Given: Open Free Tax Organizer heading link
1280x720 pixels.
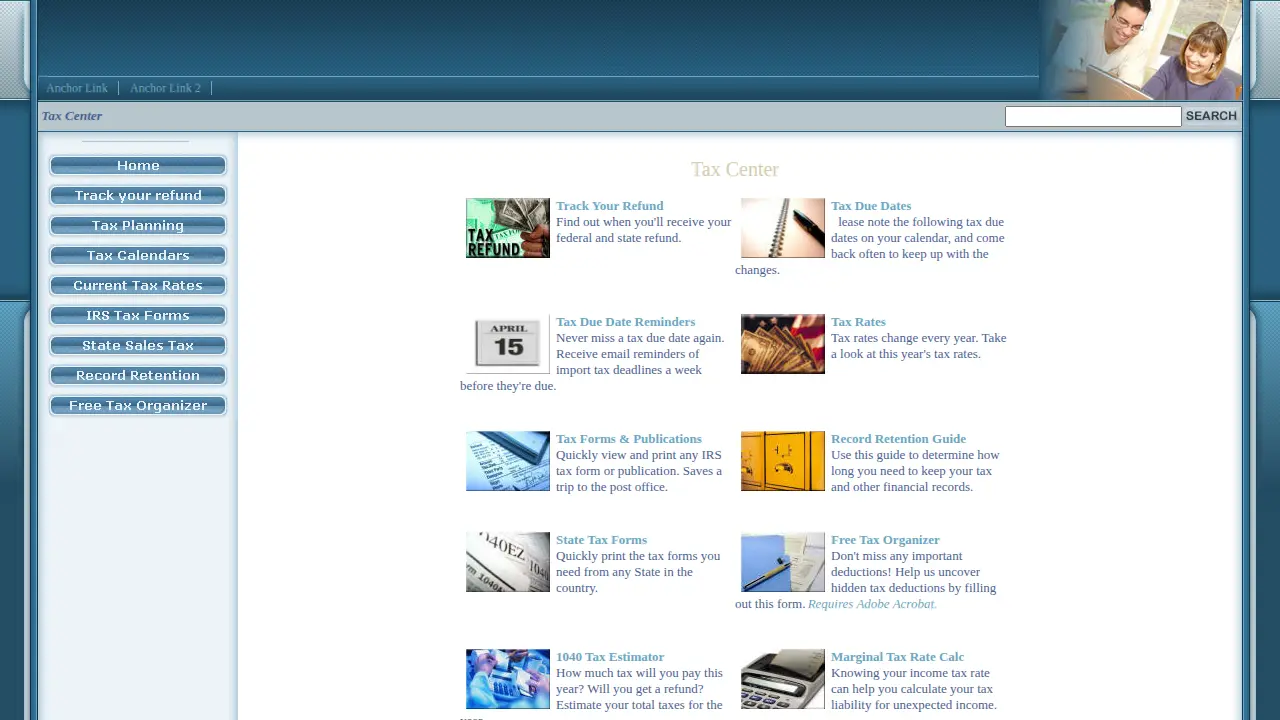Looking at the screenshot, I should point(885,540).
